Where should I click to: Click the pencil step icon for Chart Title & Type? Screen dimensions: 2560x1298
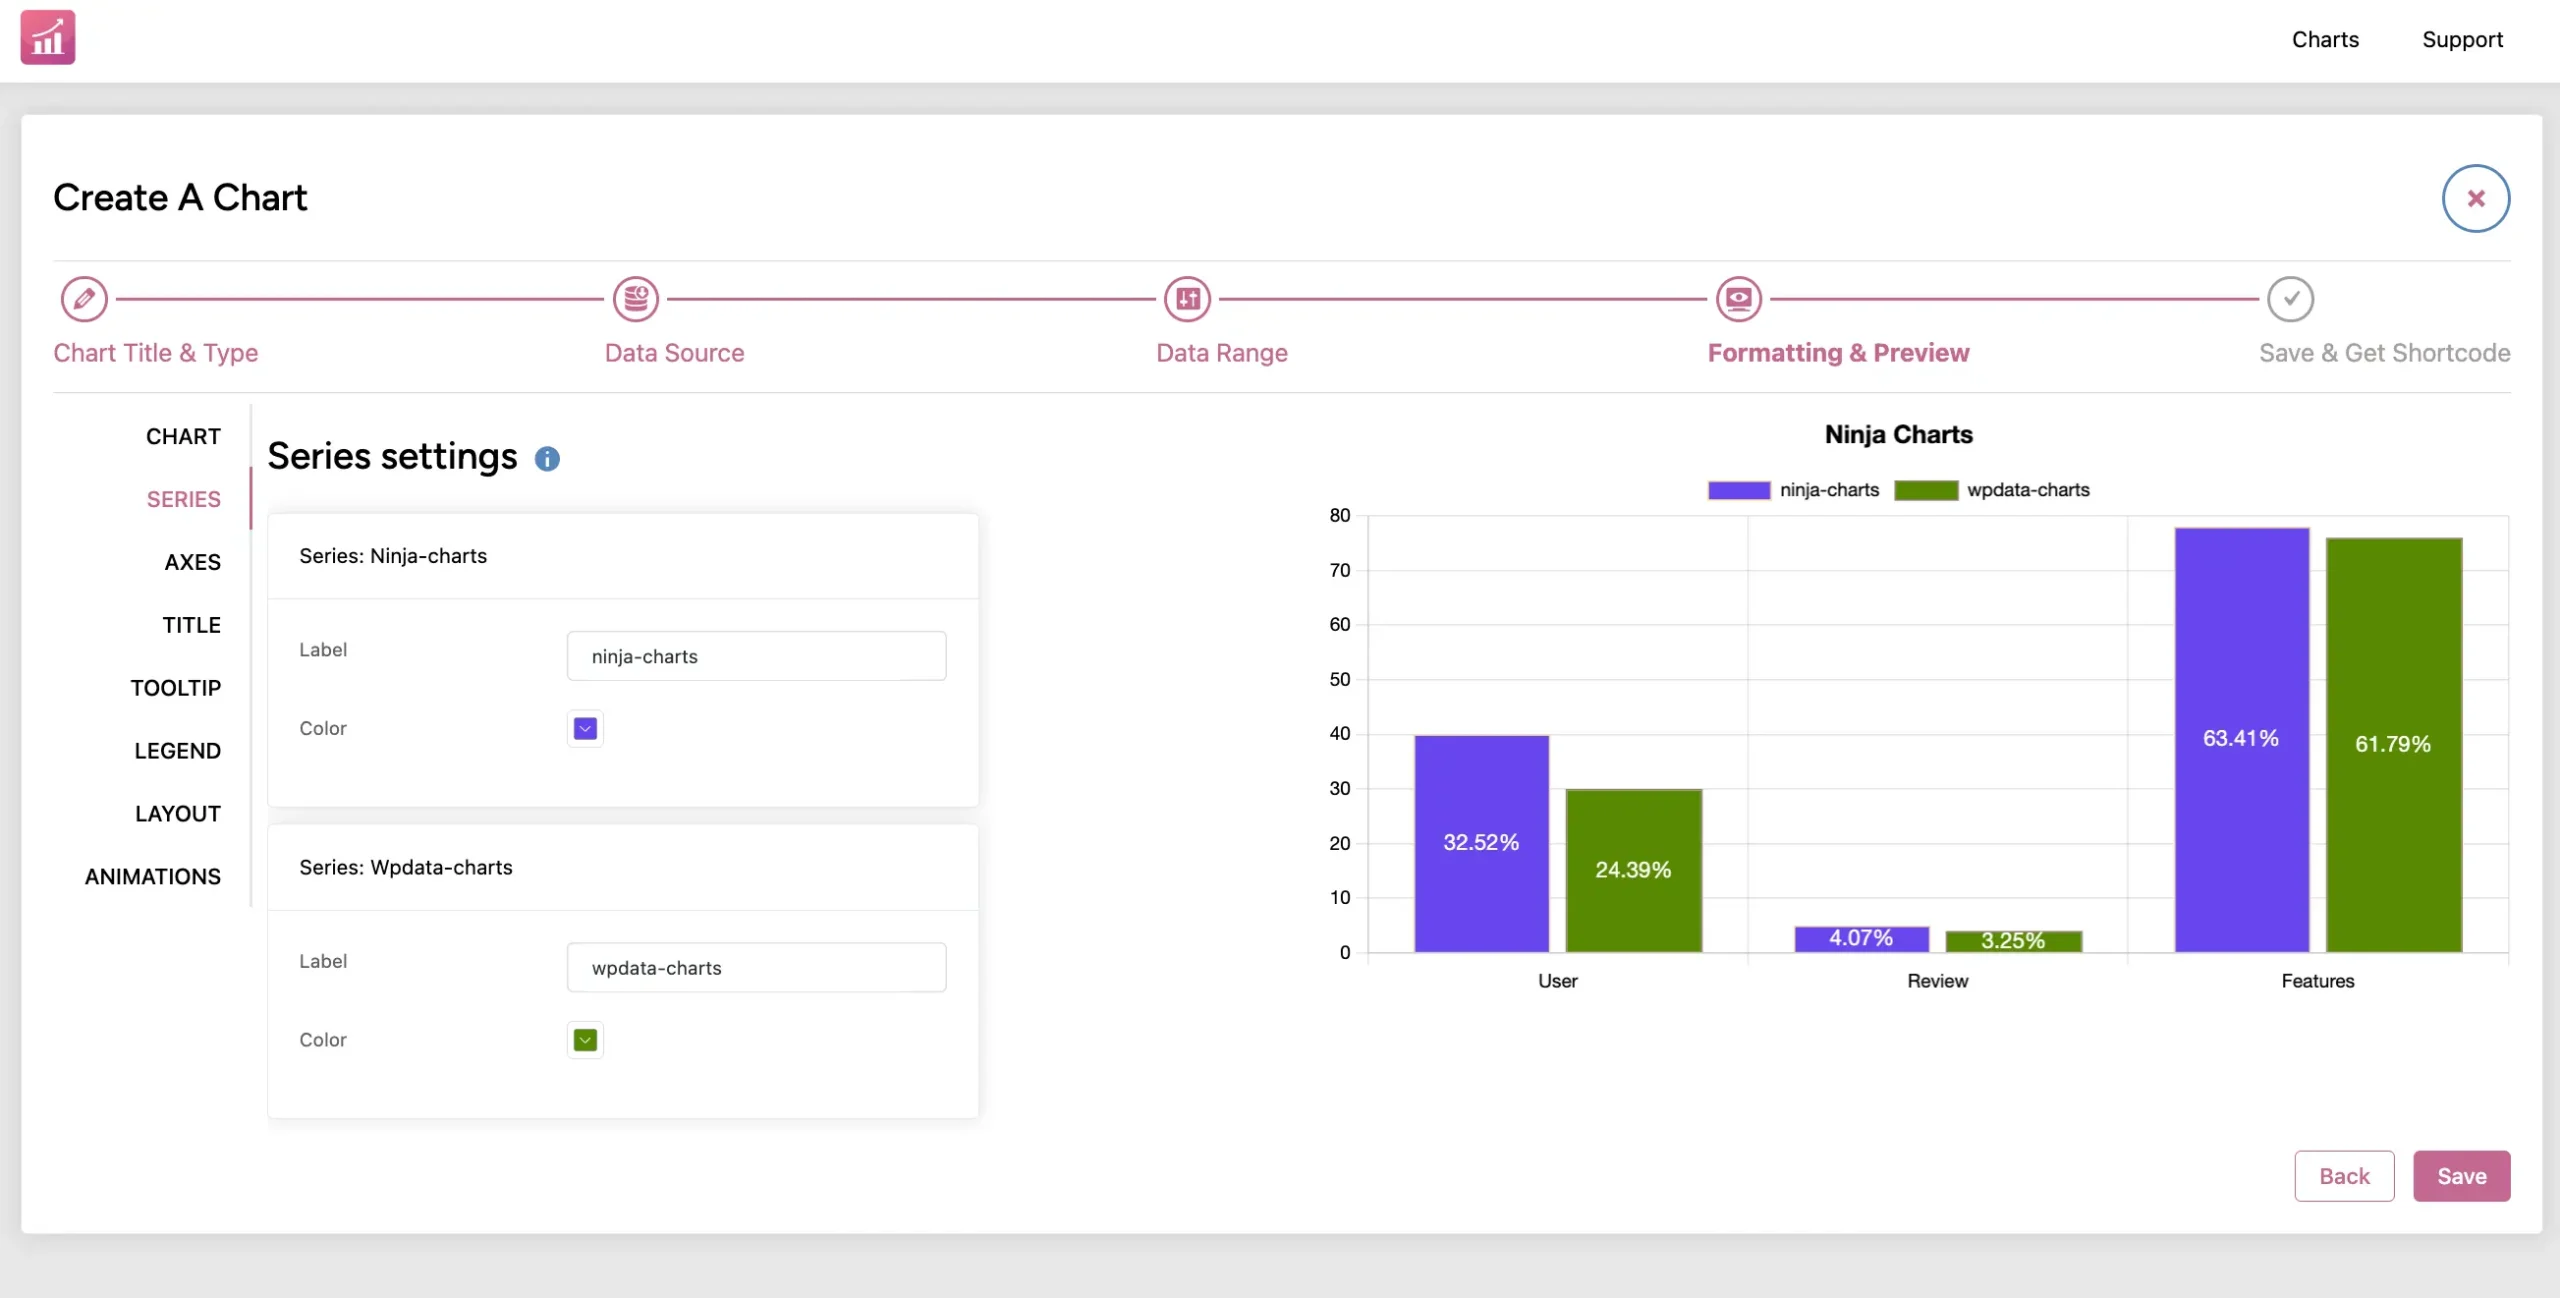84,299
